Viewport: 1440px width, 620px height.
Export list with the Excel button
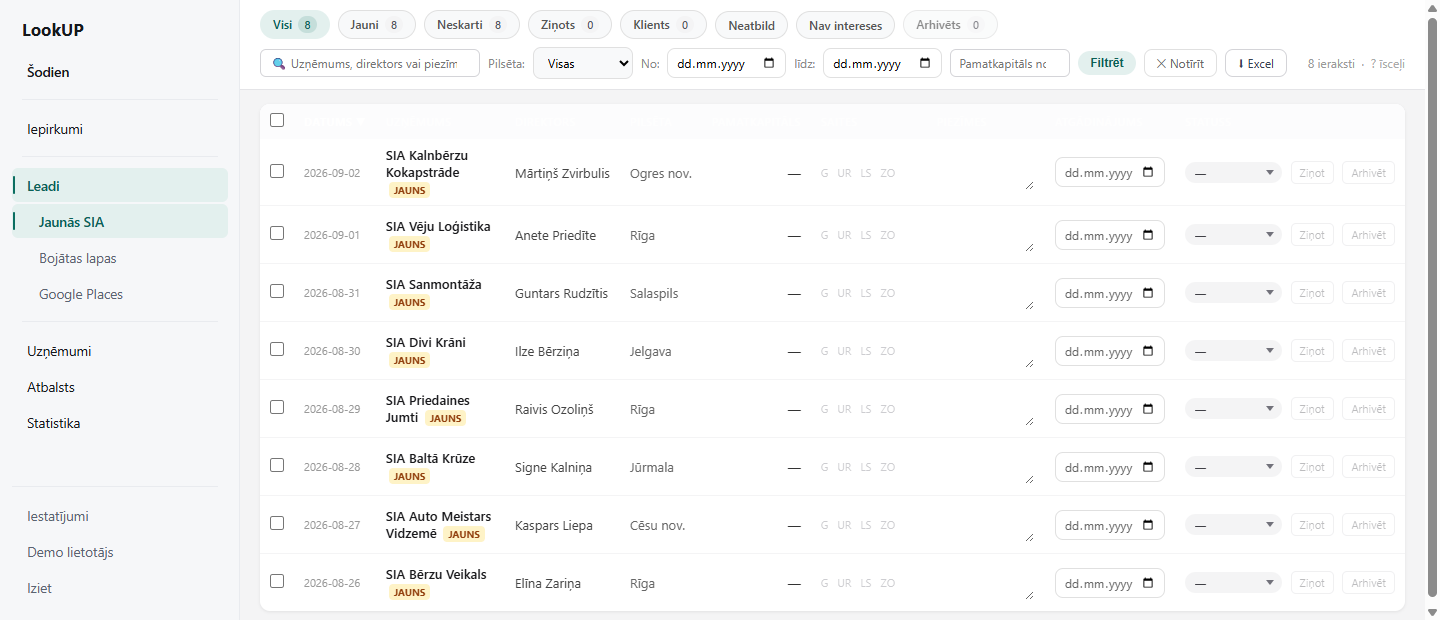pyautogui.click(x=1256, y=63)
